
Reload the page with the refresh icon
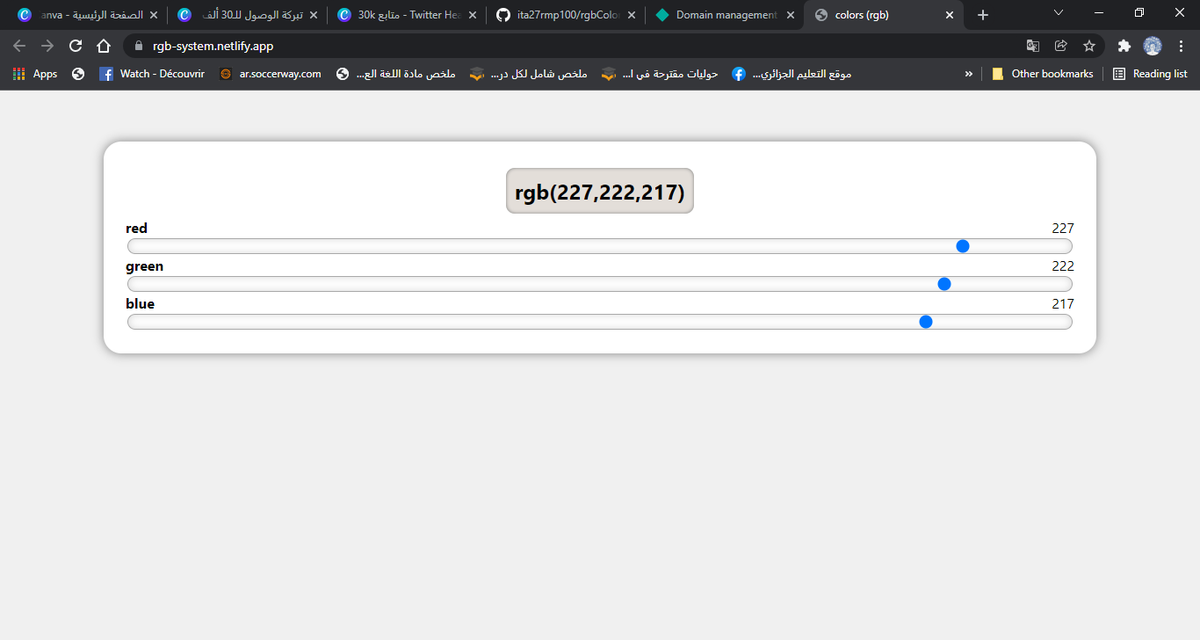click(75, 46)
